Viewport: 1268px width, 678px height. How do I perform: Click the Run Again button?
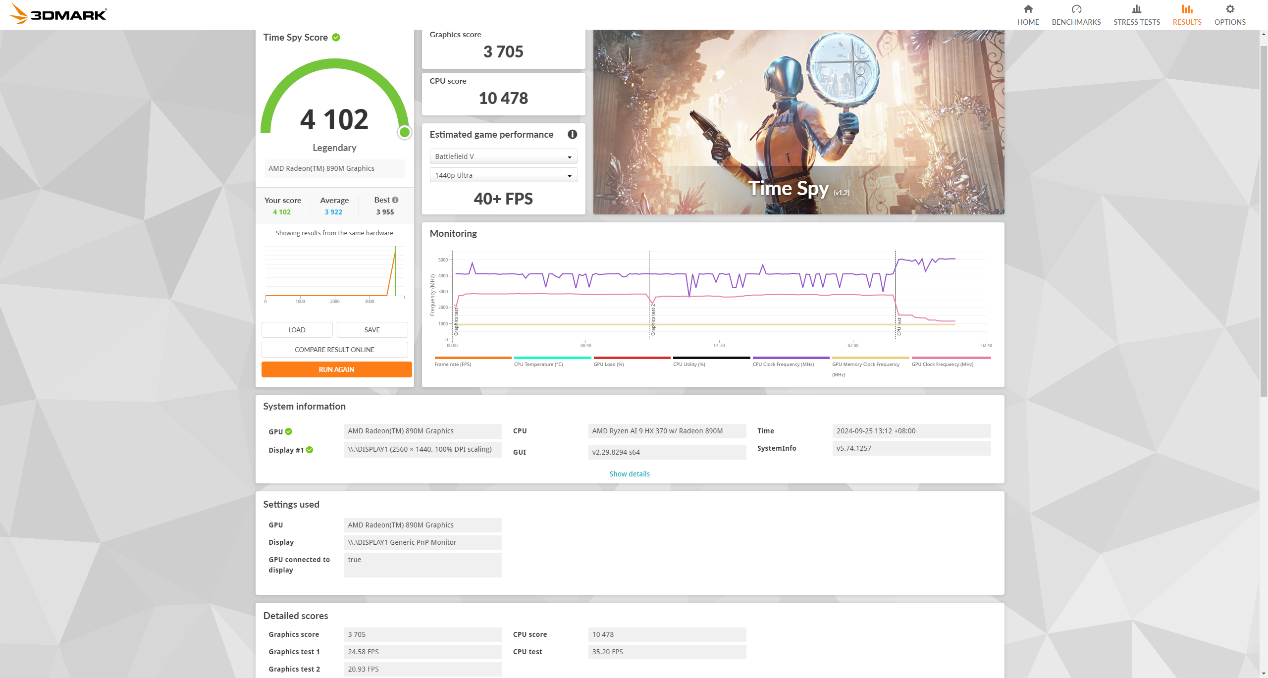[x=336, y=370]
